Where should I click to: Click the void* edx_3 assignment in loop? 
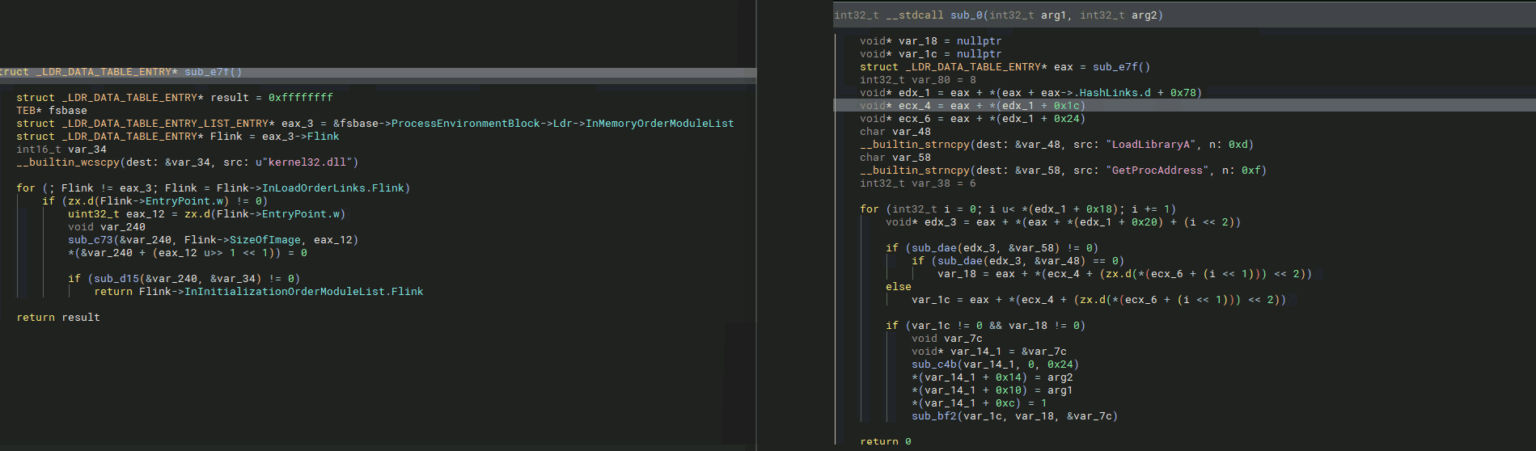point(1063,223)
